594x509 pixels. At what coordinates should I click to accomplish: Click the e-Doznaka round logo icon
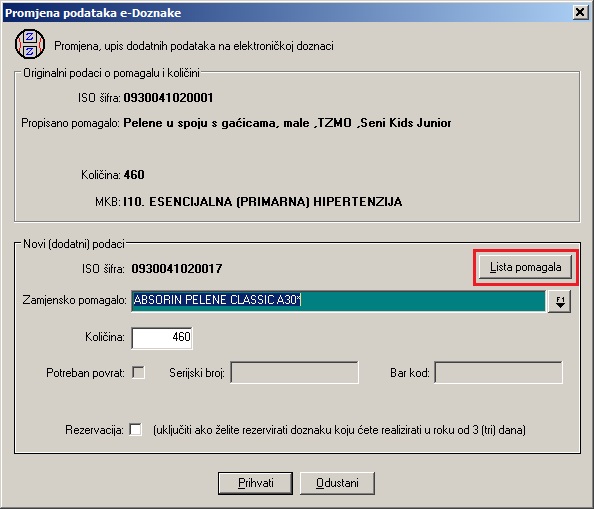pos(30,44)
